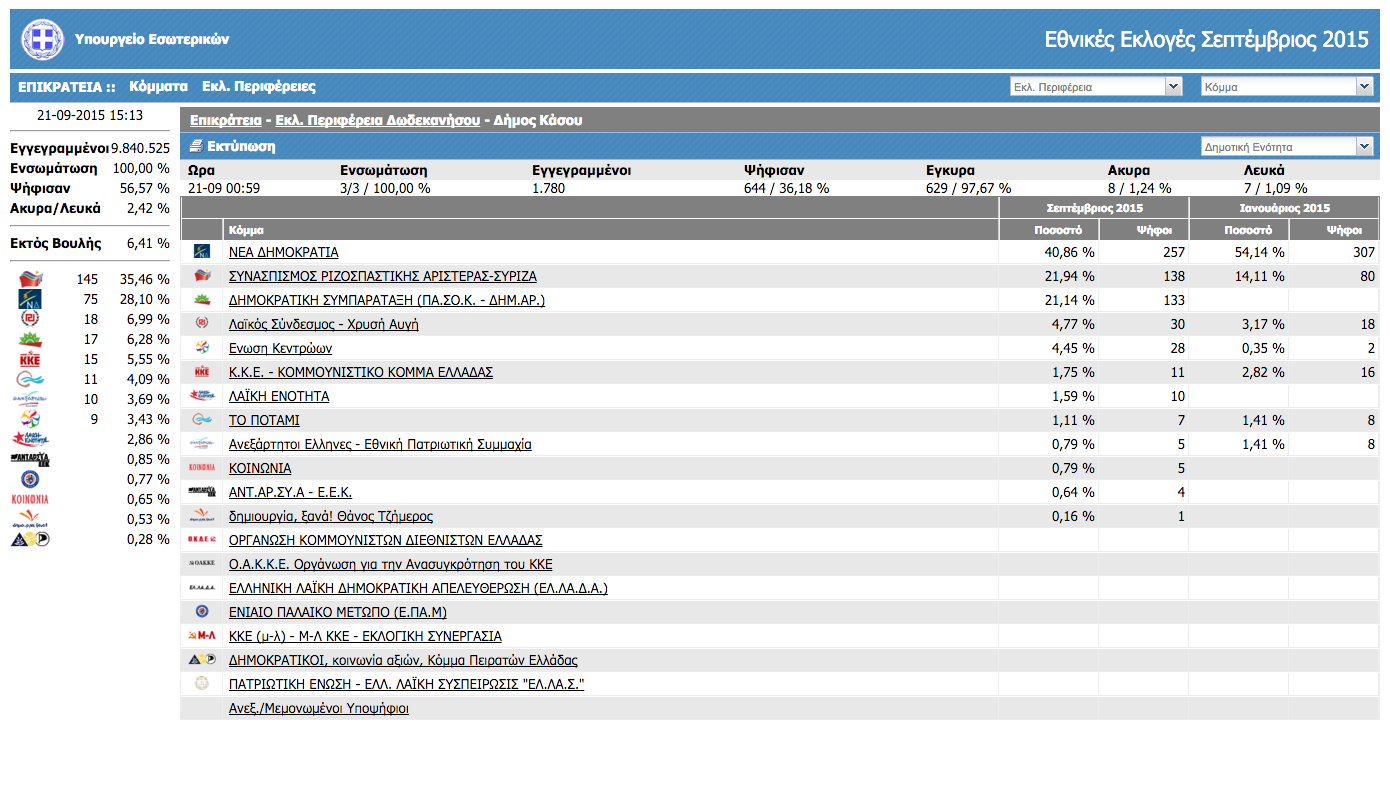Open the ΕΝΙΑΙΟ ΠΑΛΛΑΪΚΟ ΜΕΤΩΠΟ (Ε.ΠΑ.Μ) link
The height and width of the screenshot is (794, 1390).
[x=338, y=612]
